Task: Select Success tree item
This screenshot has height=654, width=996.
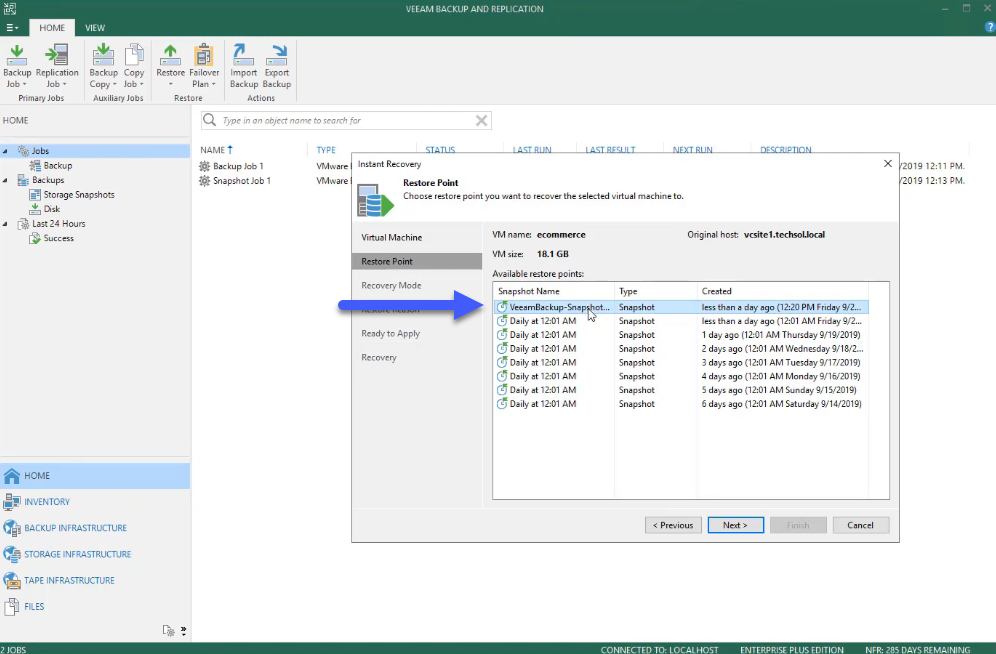Action: pyautogui.click(x=58, y=239)
